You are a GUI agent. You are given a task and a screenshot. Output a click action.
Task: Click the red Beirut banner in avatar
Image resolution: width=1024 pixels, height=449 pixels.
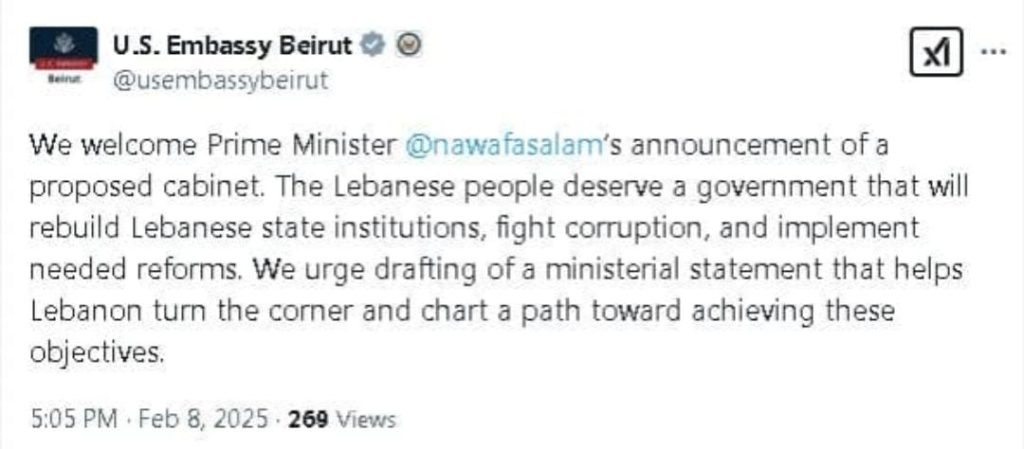point(65,62)
